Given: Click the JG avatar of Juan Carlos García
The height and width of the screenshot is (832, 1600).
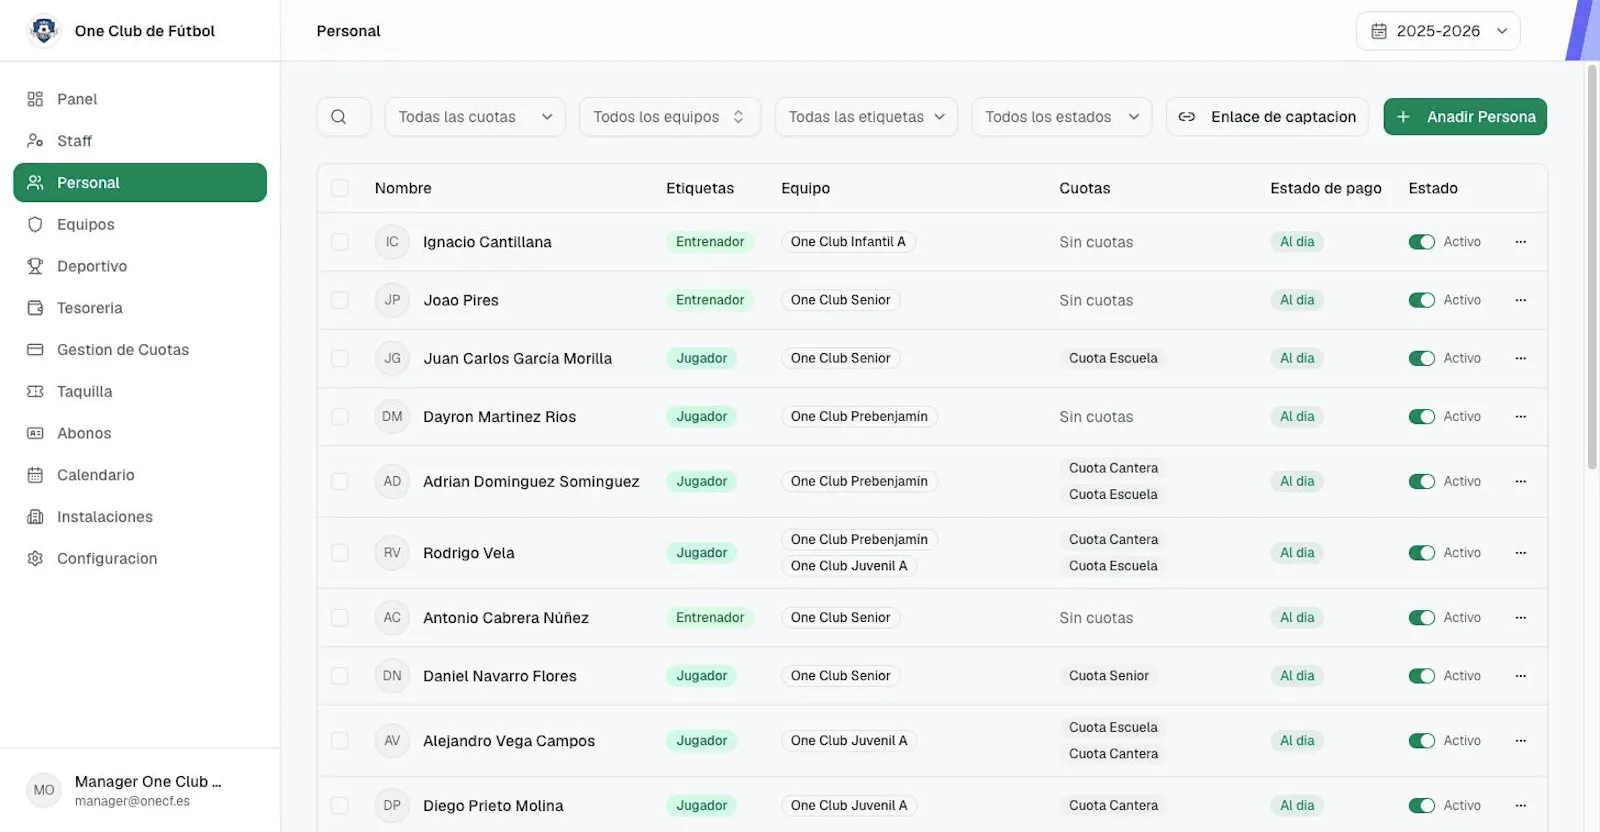Looking at the screenshot, I should pyautogui.click(x=392, y=358).
